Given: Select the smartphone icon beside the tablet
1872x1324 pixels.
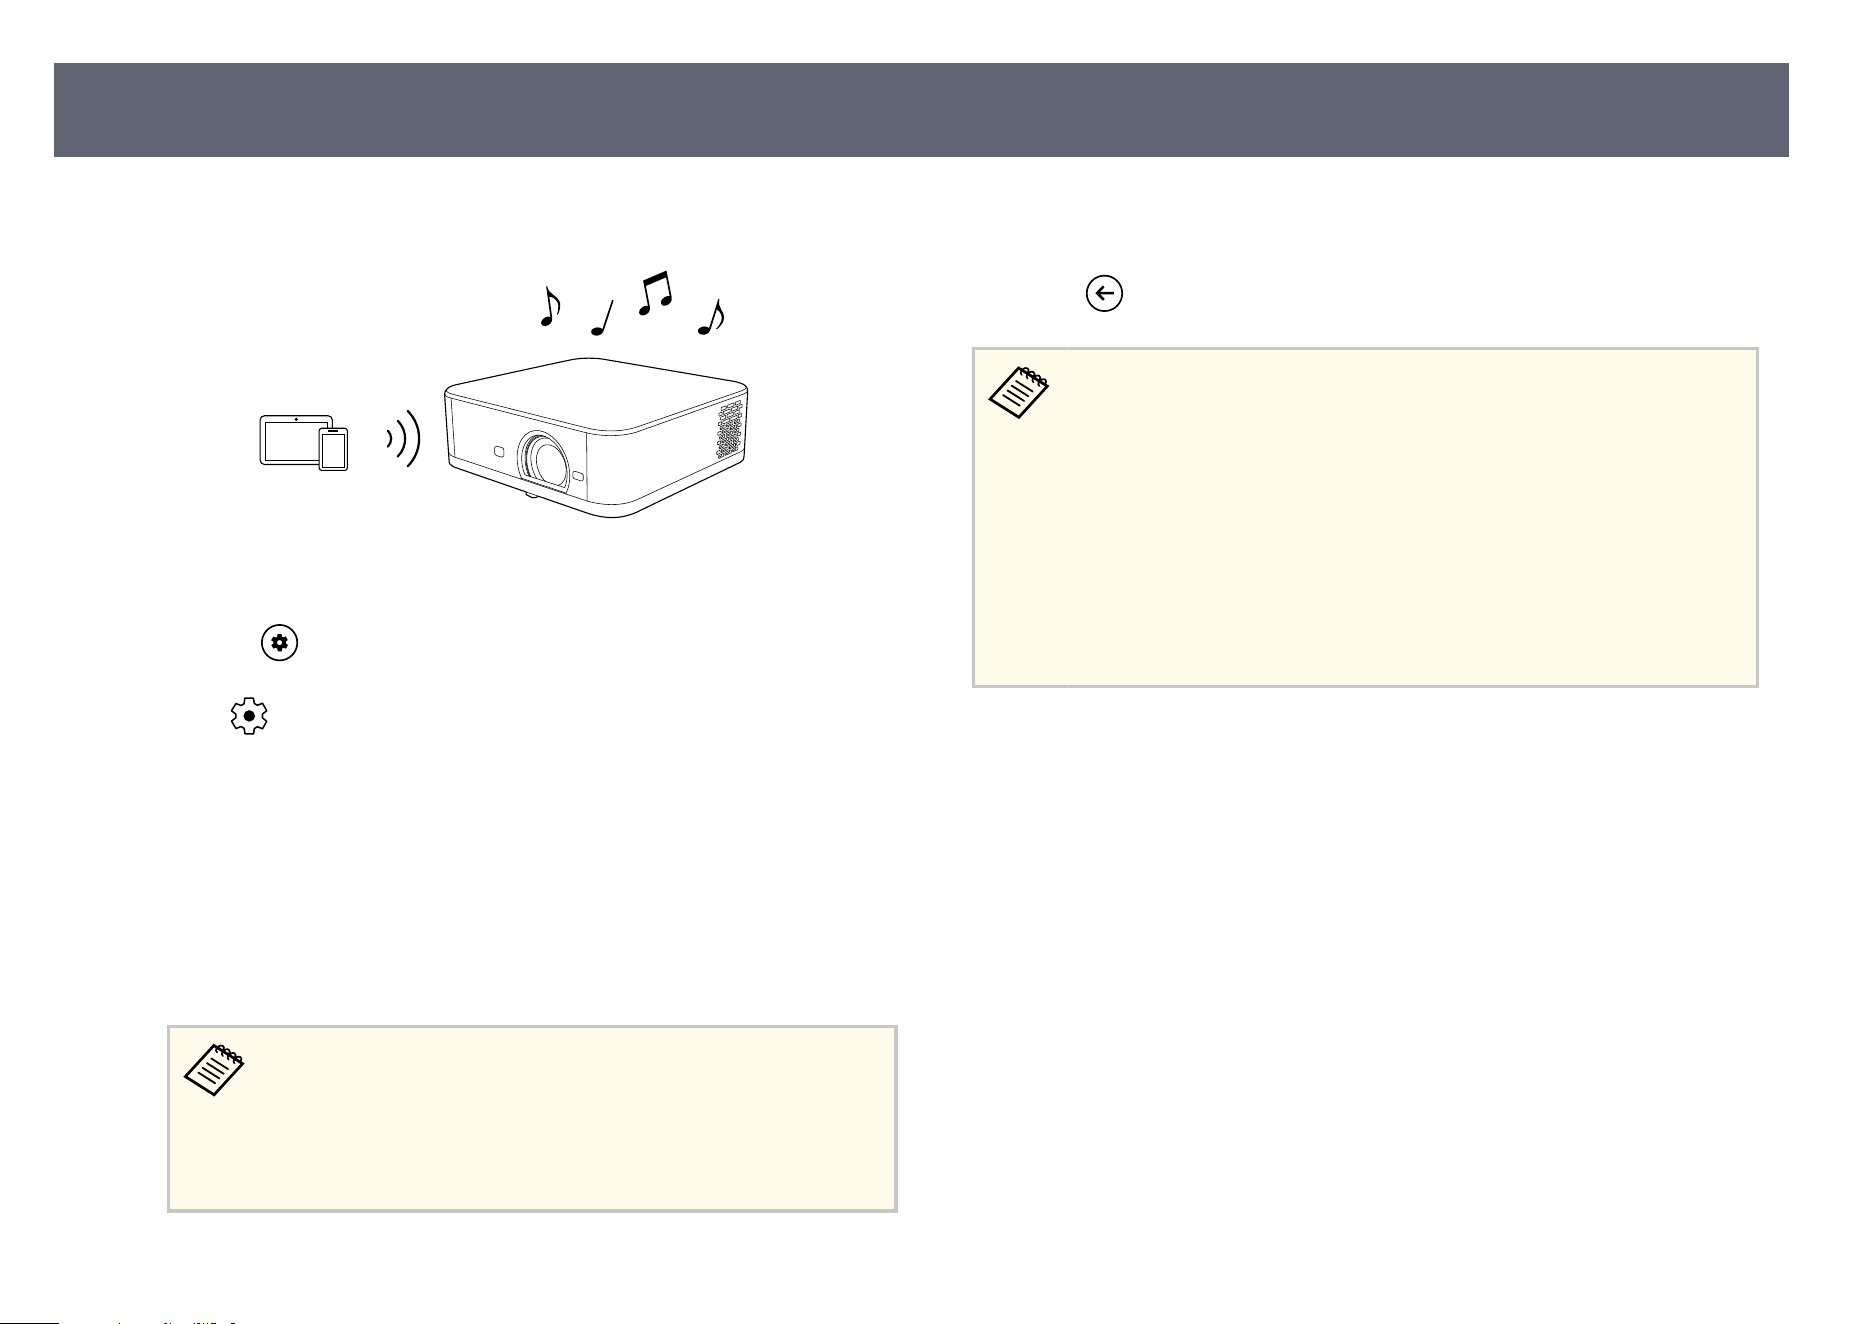Looking at the screenshot, I should 334,449.
